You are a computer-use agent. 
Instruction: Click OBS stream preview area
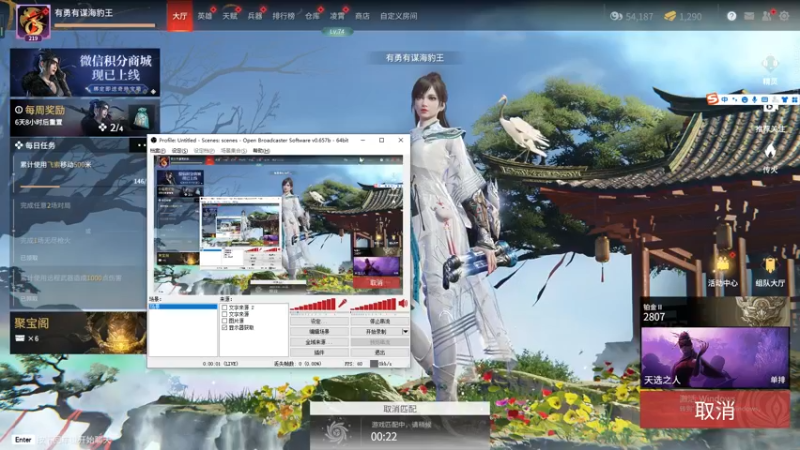278,224
